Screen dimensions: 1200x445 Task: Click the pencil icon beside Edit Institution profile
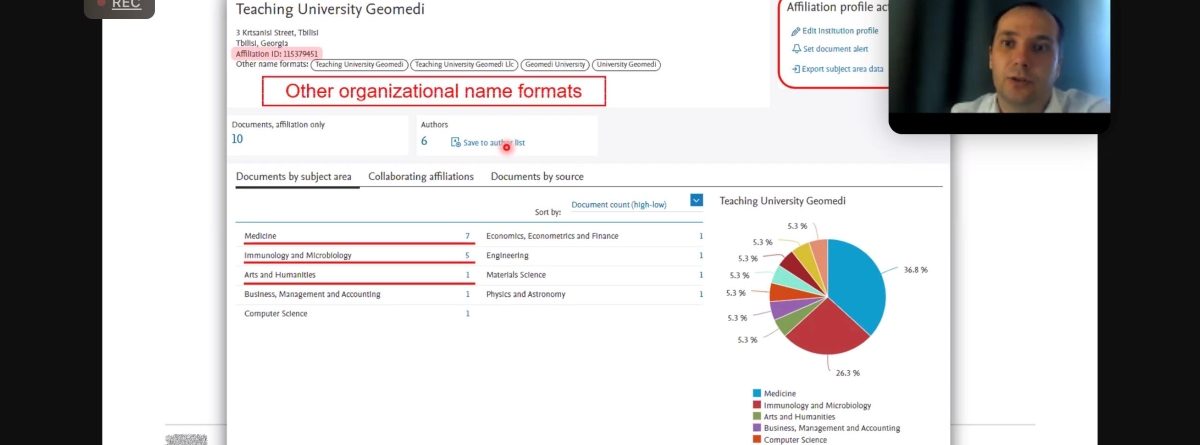tap(796, 31)
